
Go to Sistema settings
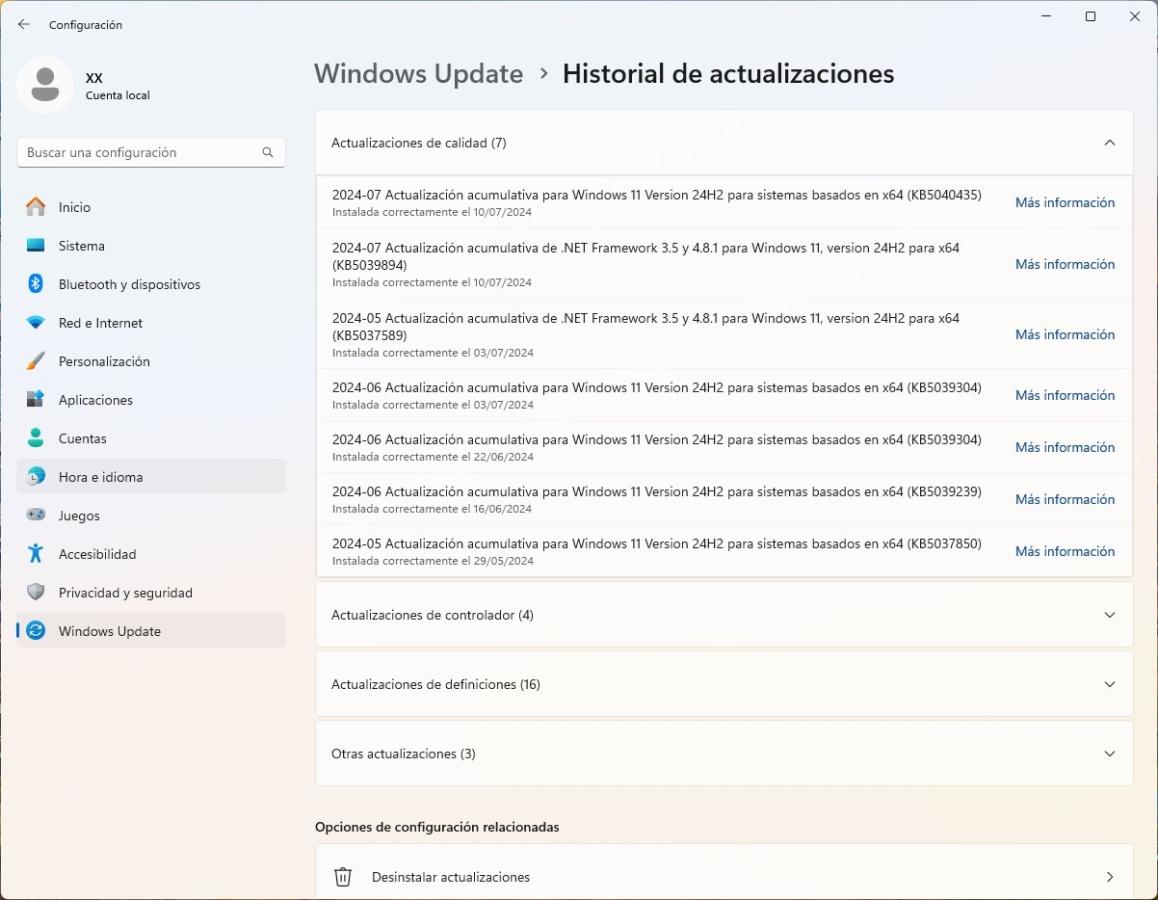[x=151, y=245]
